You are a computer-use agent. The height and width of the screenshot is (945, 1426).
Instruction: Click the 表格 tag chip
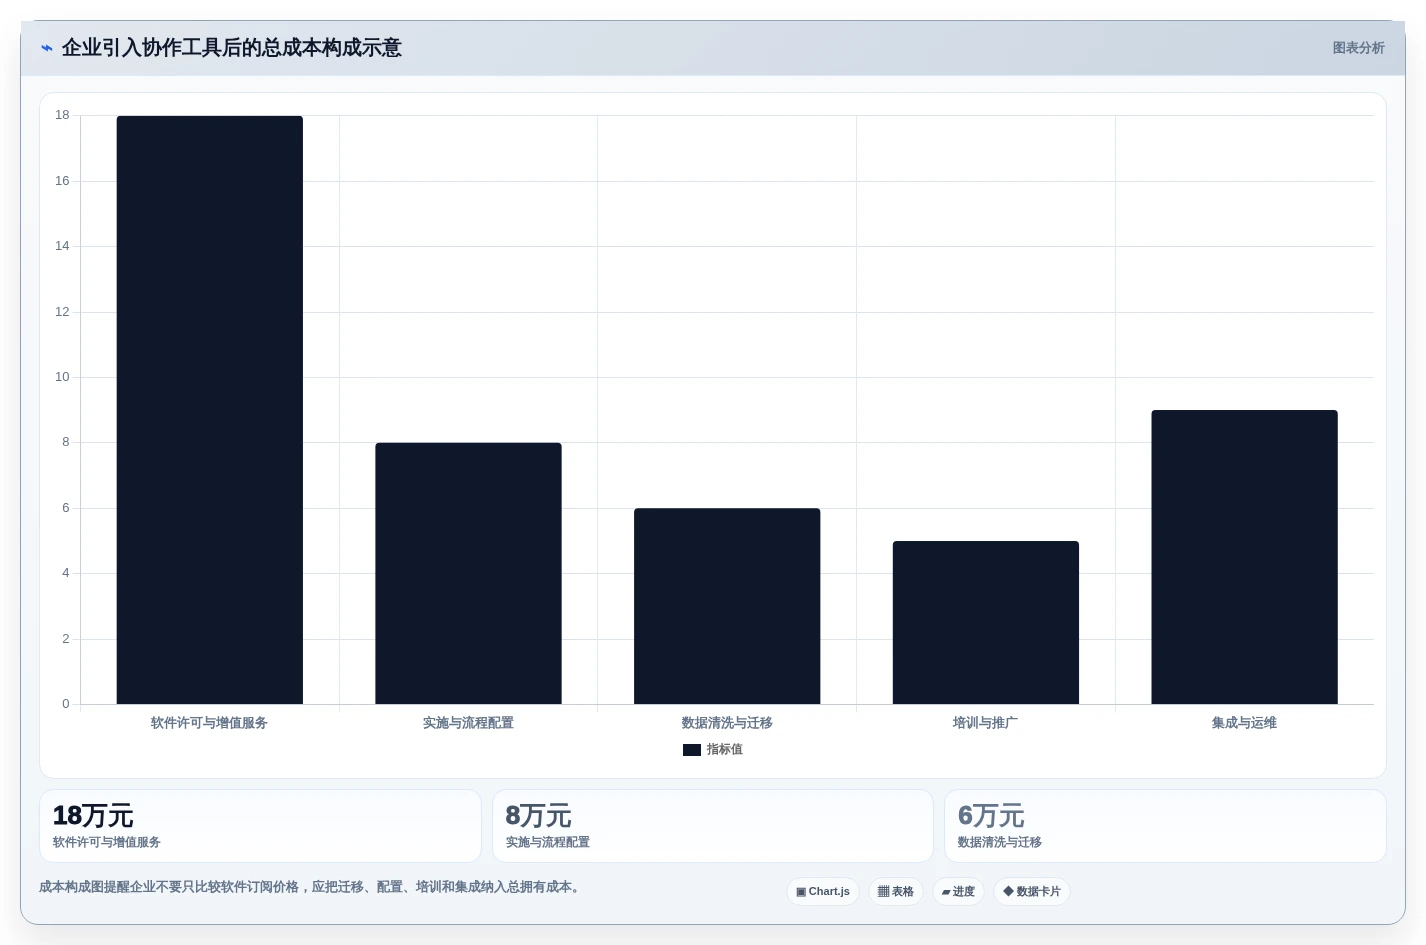point(896,891)
